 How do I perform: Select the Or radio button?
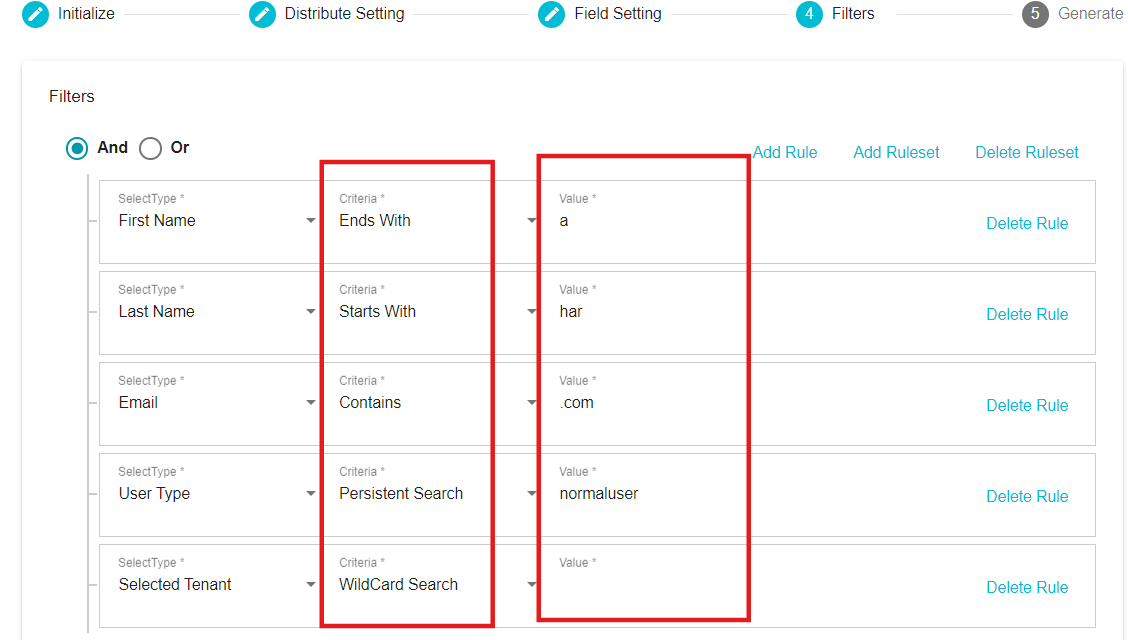coord(150,148)
